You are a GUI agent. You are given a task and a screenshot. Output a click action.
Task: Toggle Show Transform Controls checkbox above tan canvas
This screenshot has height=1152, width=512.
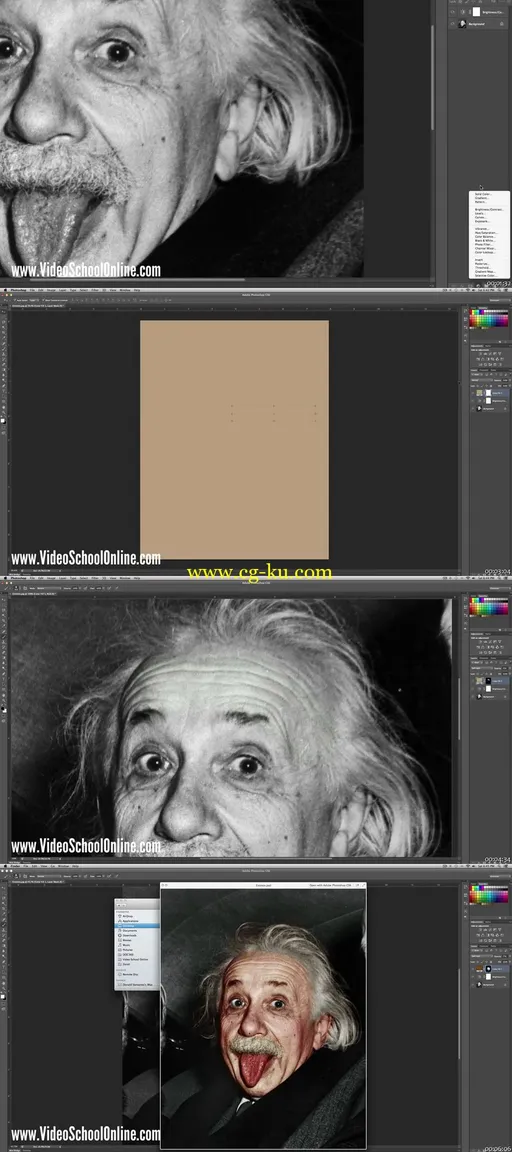(x=43, y=300)
